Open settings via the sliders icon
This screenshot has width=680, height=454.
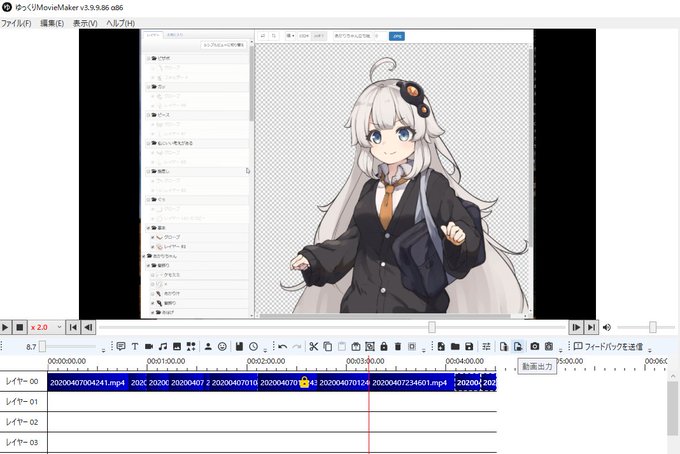(x=486, y=346)
